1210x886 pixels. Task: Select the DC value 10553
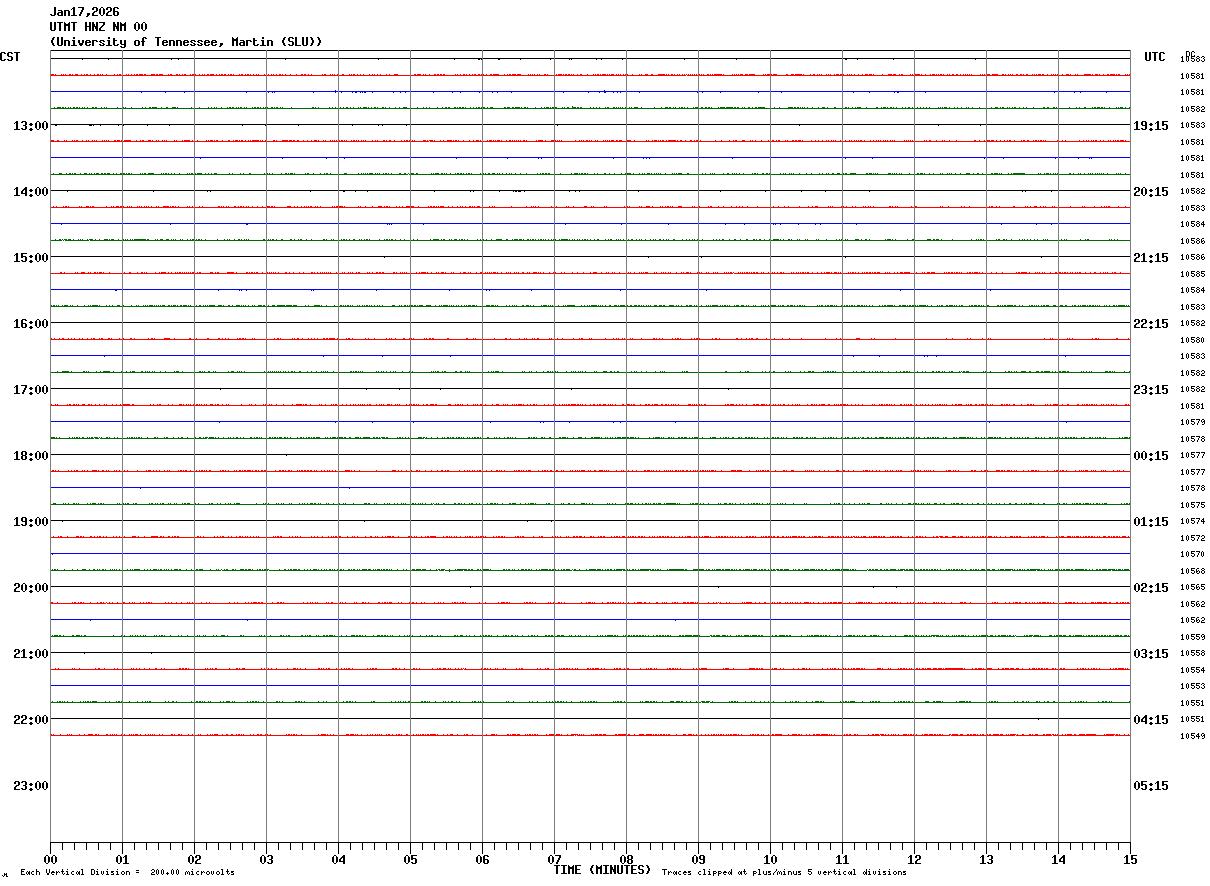(x=1192, y=686)
